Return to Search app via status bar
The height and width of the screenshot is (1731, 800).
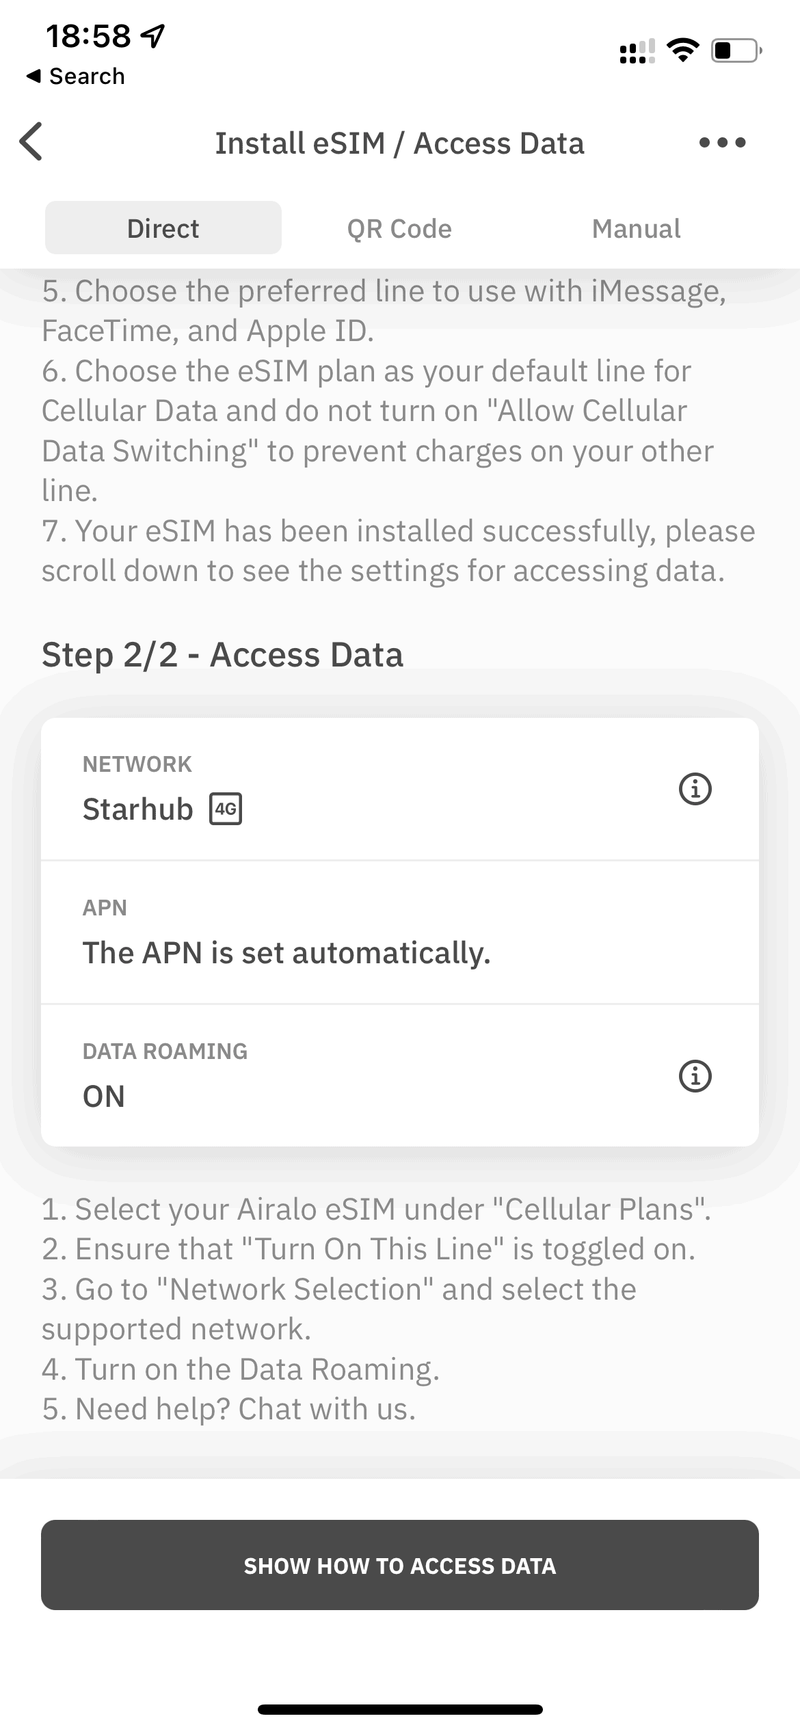click(x=76, y=76)
